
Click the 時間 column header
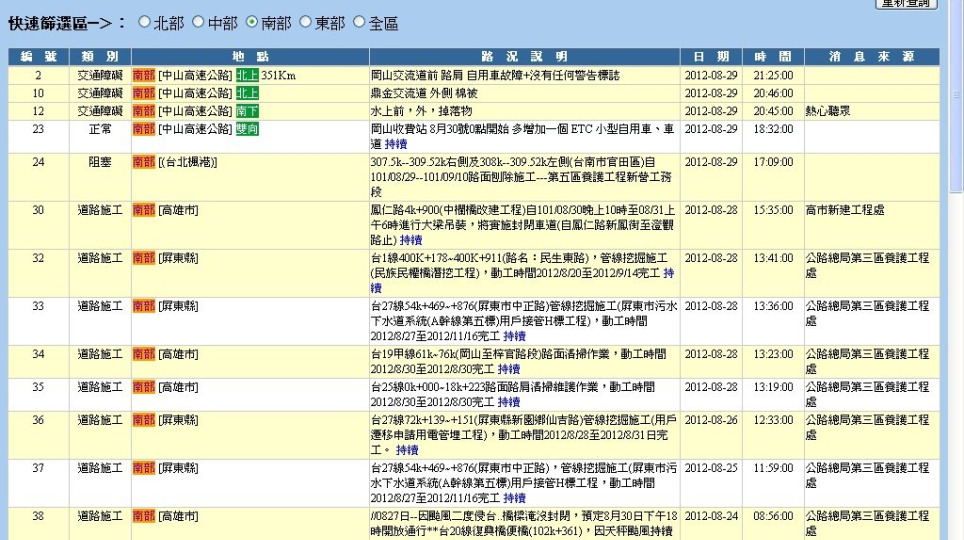[772, 57]
